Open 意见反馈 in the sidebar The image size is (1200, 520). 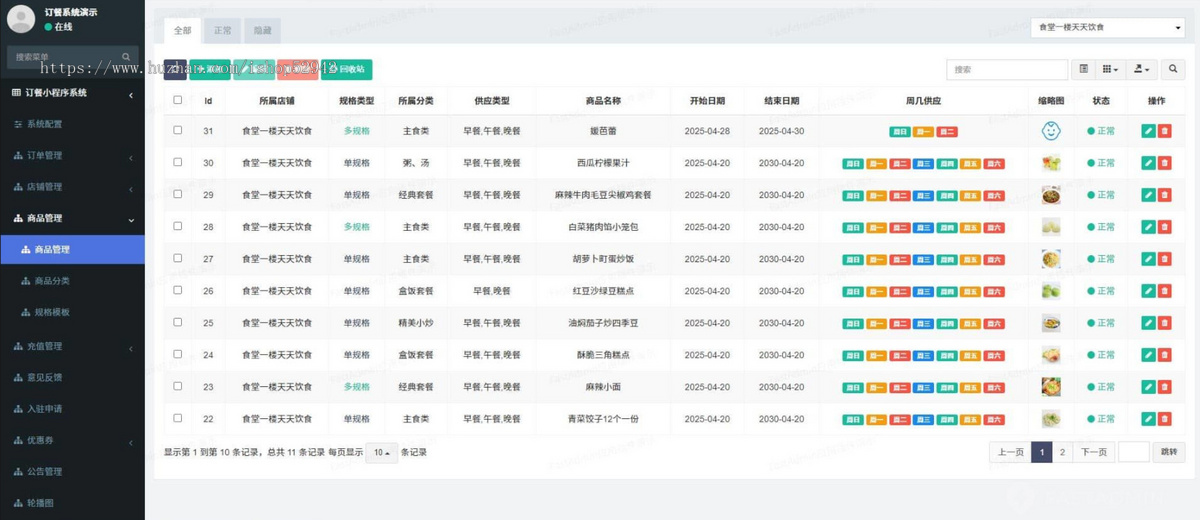click(x=72, y=377)
